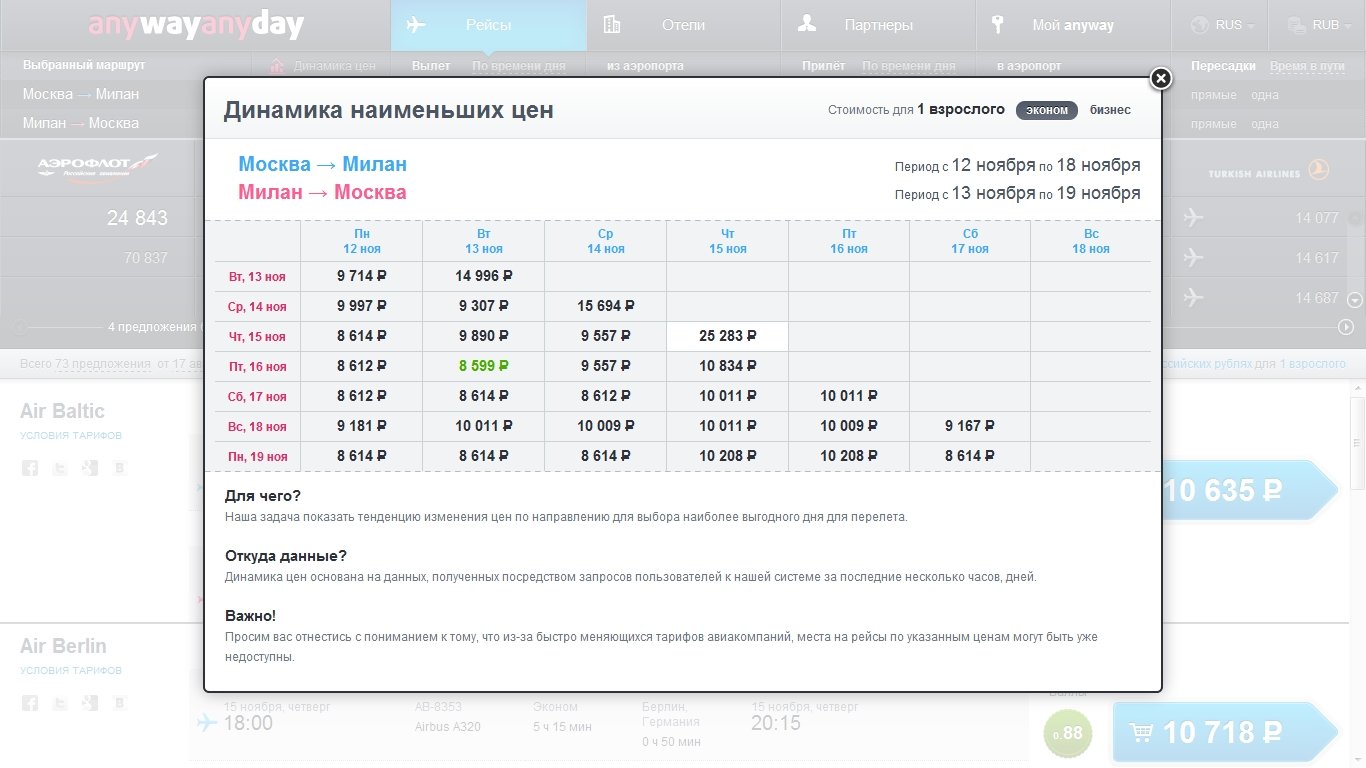The image size is (1366, 768).
Task: Click the Facebook icon under Air Baltic
Action: coord(30,467)
